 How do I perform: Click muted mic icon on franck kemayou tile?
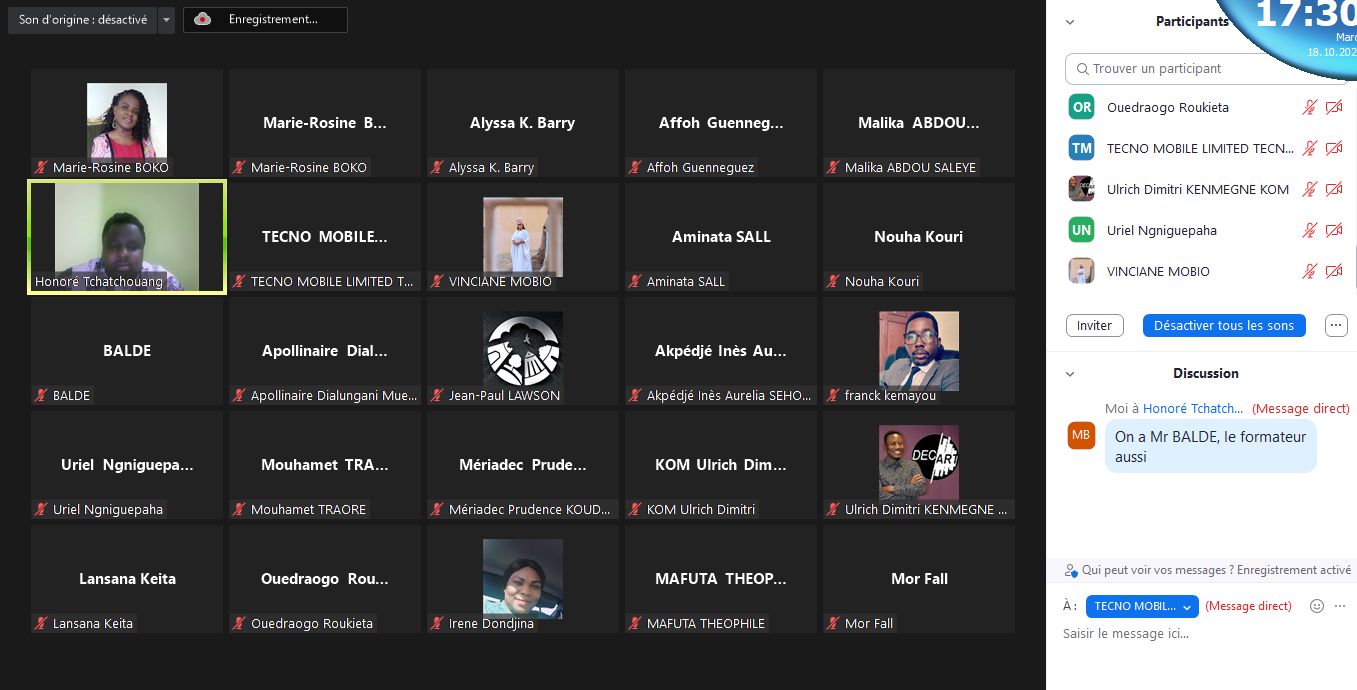(833, 395)
